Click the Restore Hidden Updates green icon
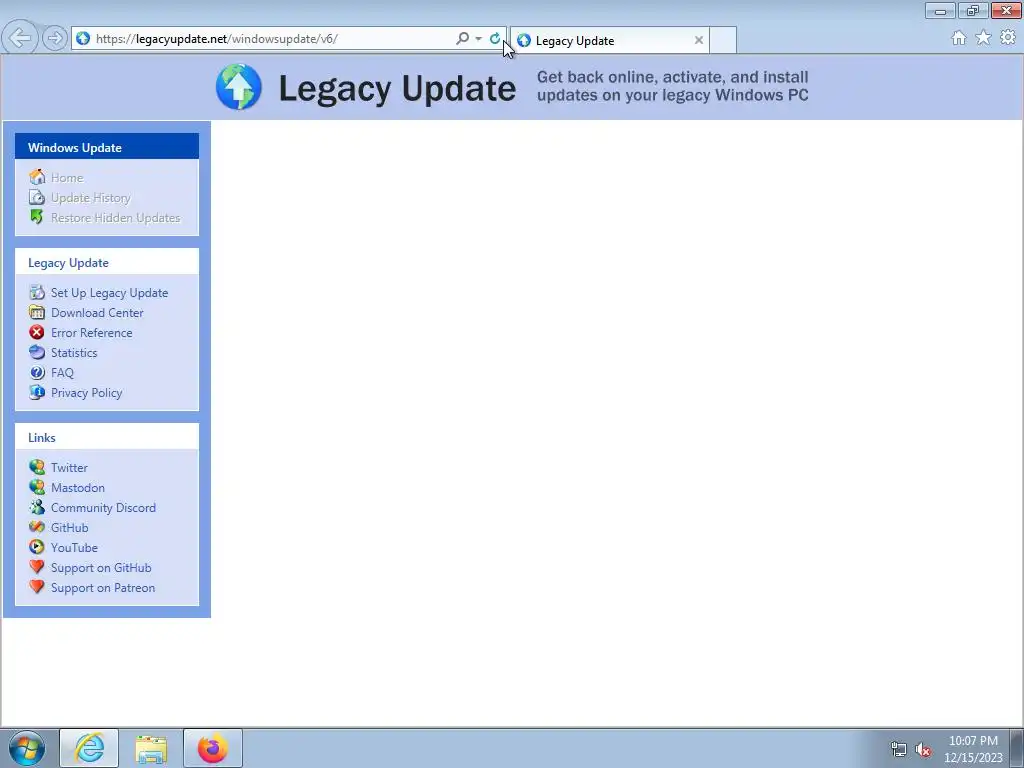1024x768 pixels. pos(37,217)
